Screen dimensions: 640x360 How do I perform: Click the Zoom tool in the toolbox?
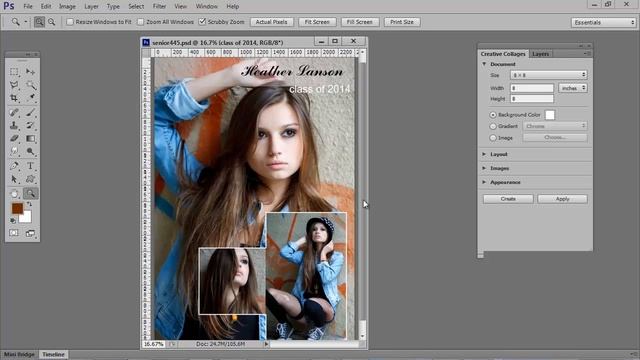click(31, 193)
